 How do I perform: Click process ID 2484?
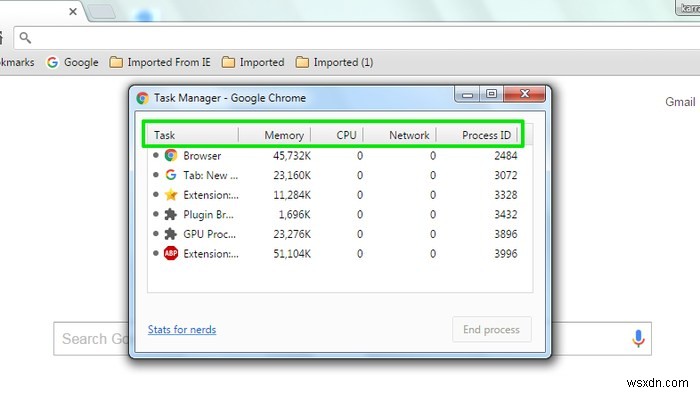506,155
